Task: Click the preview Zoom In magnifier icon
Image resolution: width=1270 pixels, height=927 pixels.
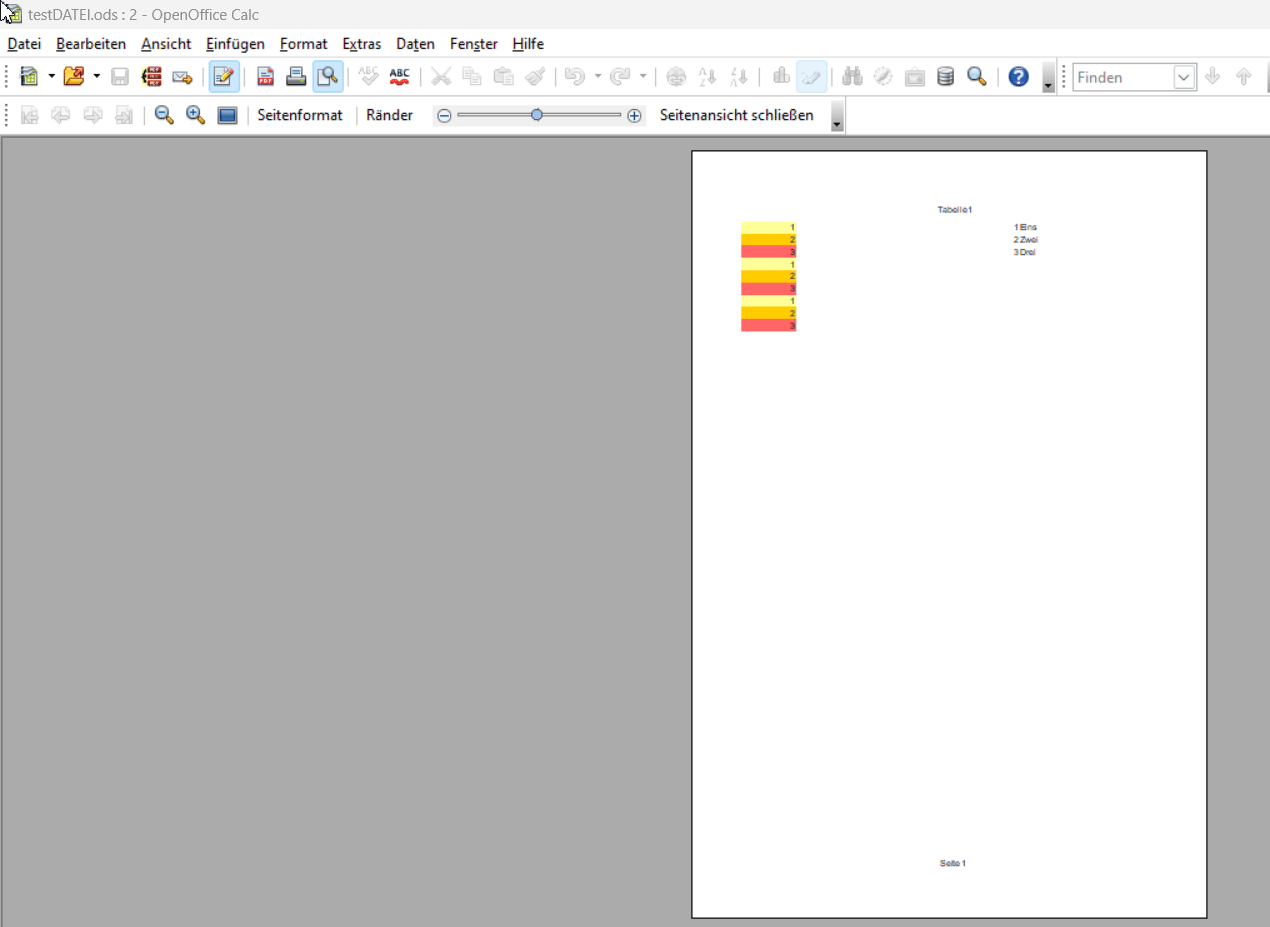Action: point(196,115)
